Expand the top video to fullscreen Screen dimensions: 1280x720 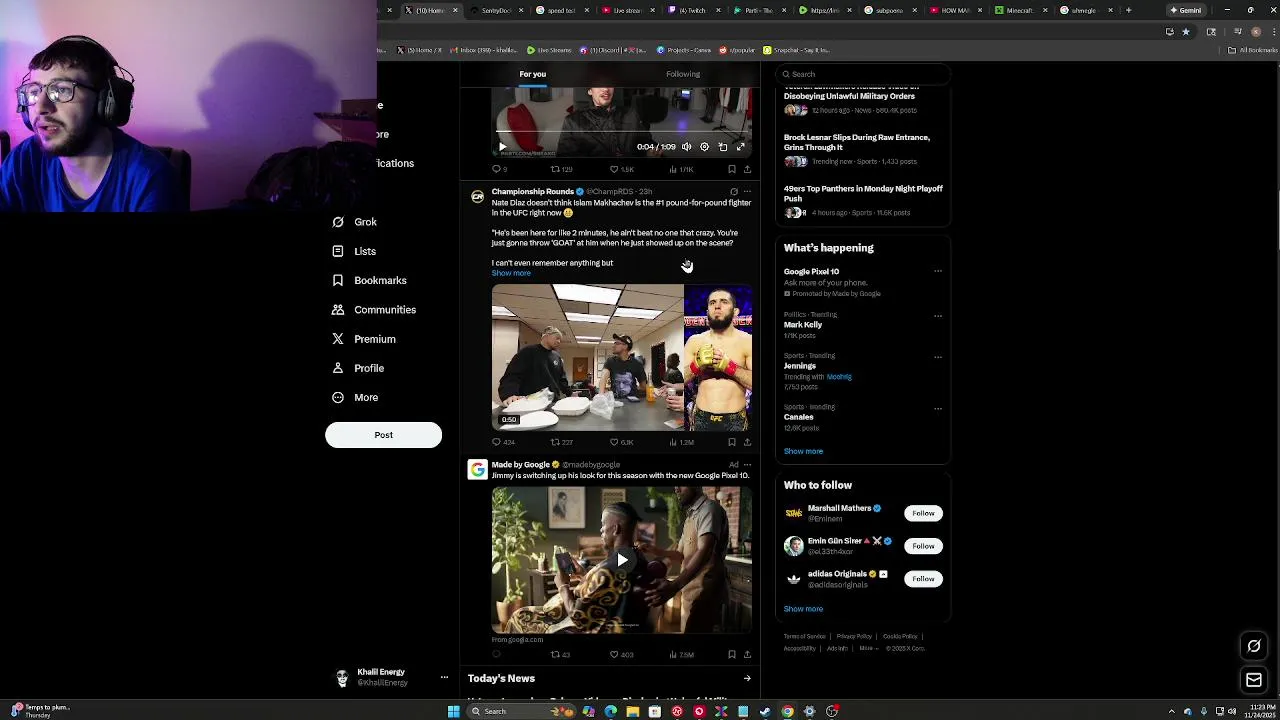point(741,147)
